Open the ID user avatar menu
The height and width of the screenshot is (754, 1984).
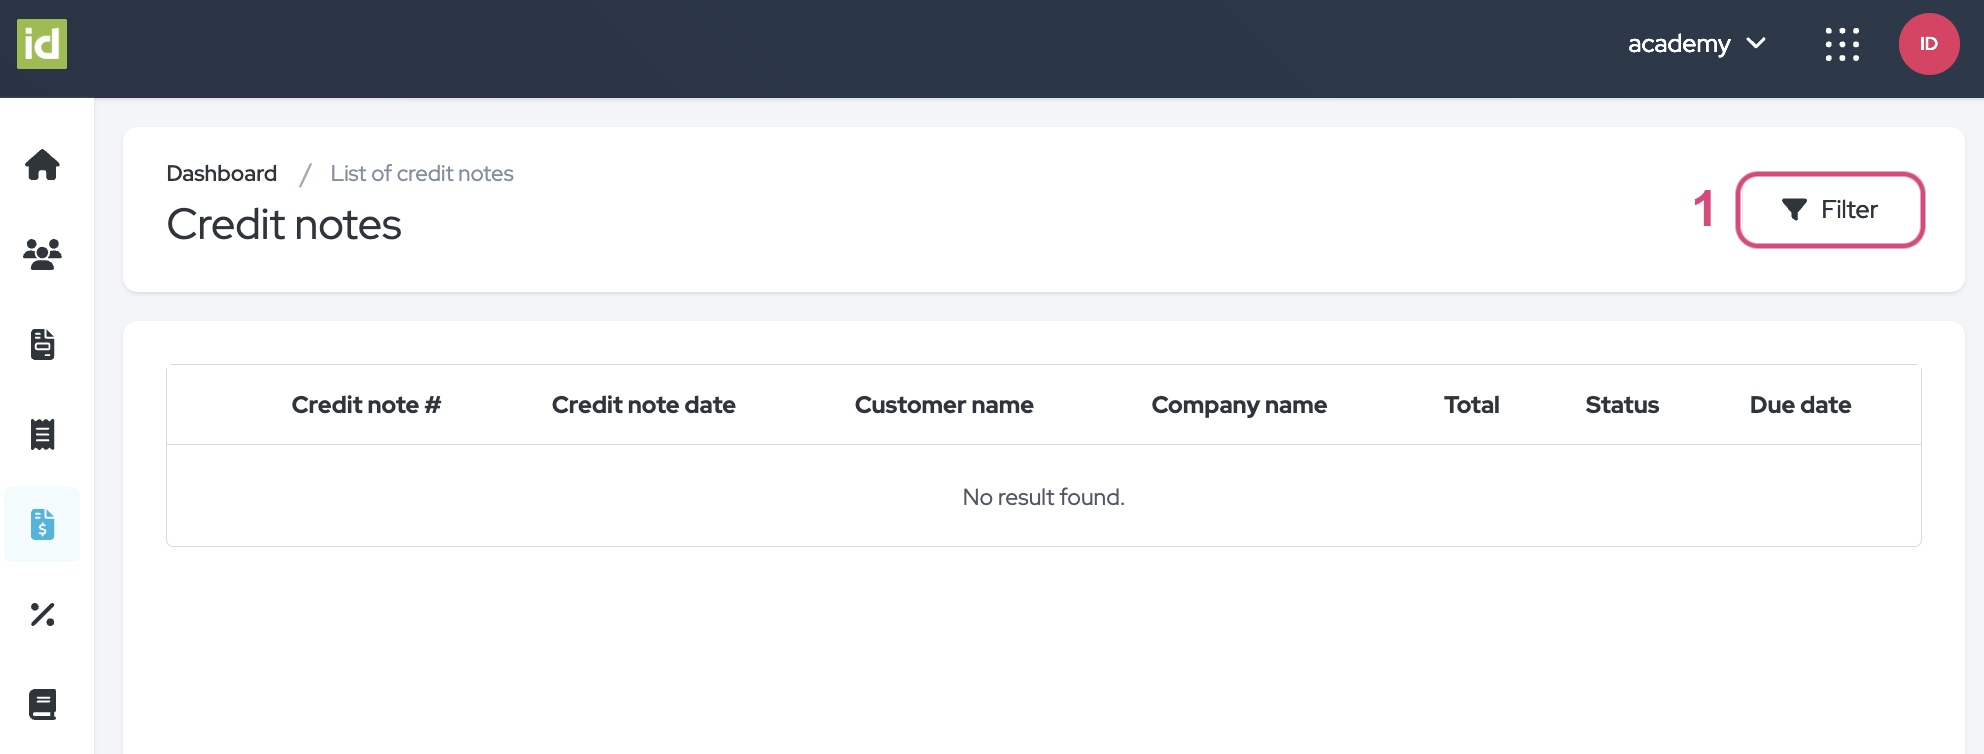[1928, 44]
